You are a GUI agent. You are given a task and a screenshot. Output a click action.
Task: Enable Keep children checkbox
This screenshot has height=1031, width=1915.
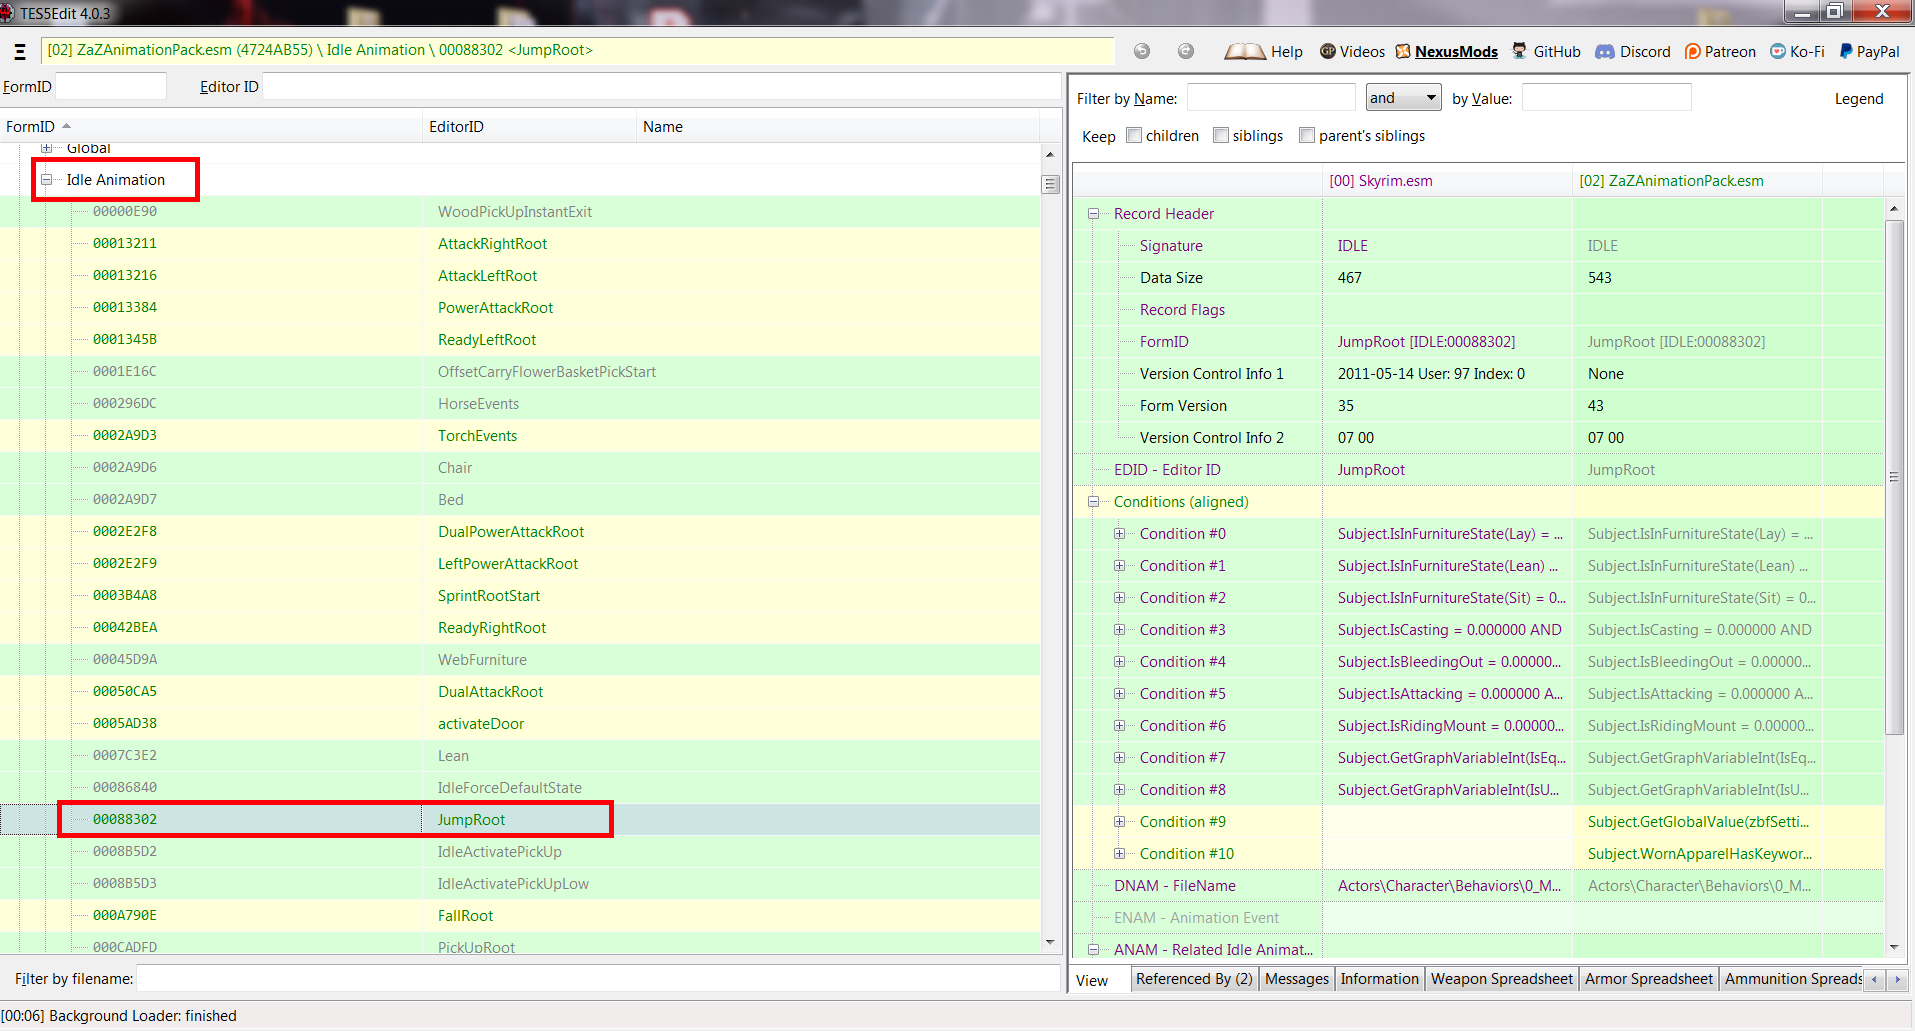(x=1134, y=135)
